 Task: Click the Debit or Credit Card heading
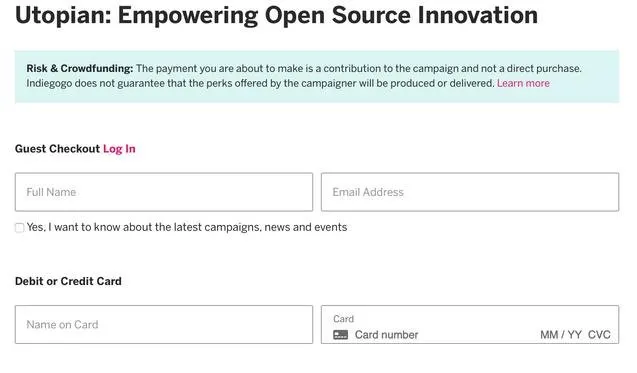[x=68, y=281]
